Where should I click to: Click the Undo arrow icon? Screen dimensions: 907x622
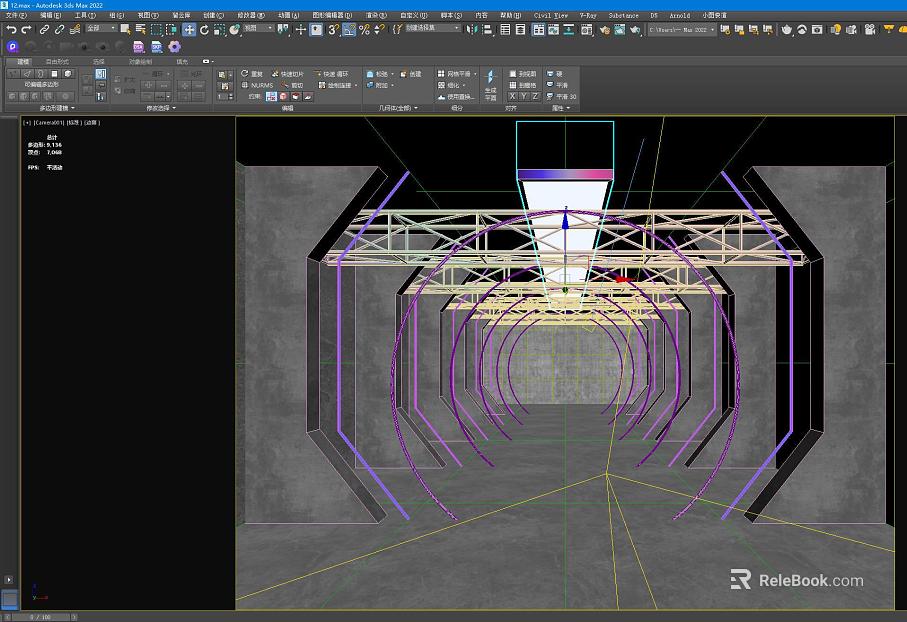(11, 30)
